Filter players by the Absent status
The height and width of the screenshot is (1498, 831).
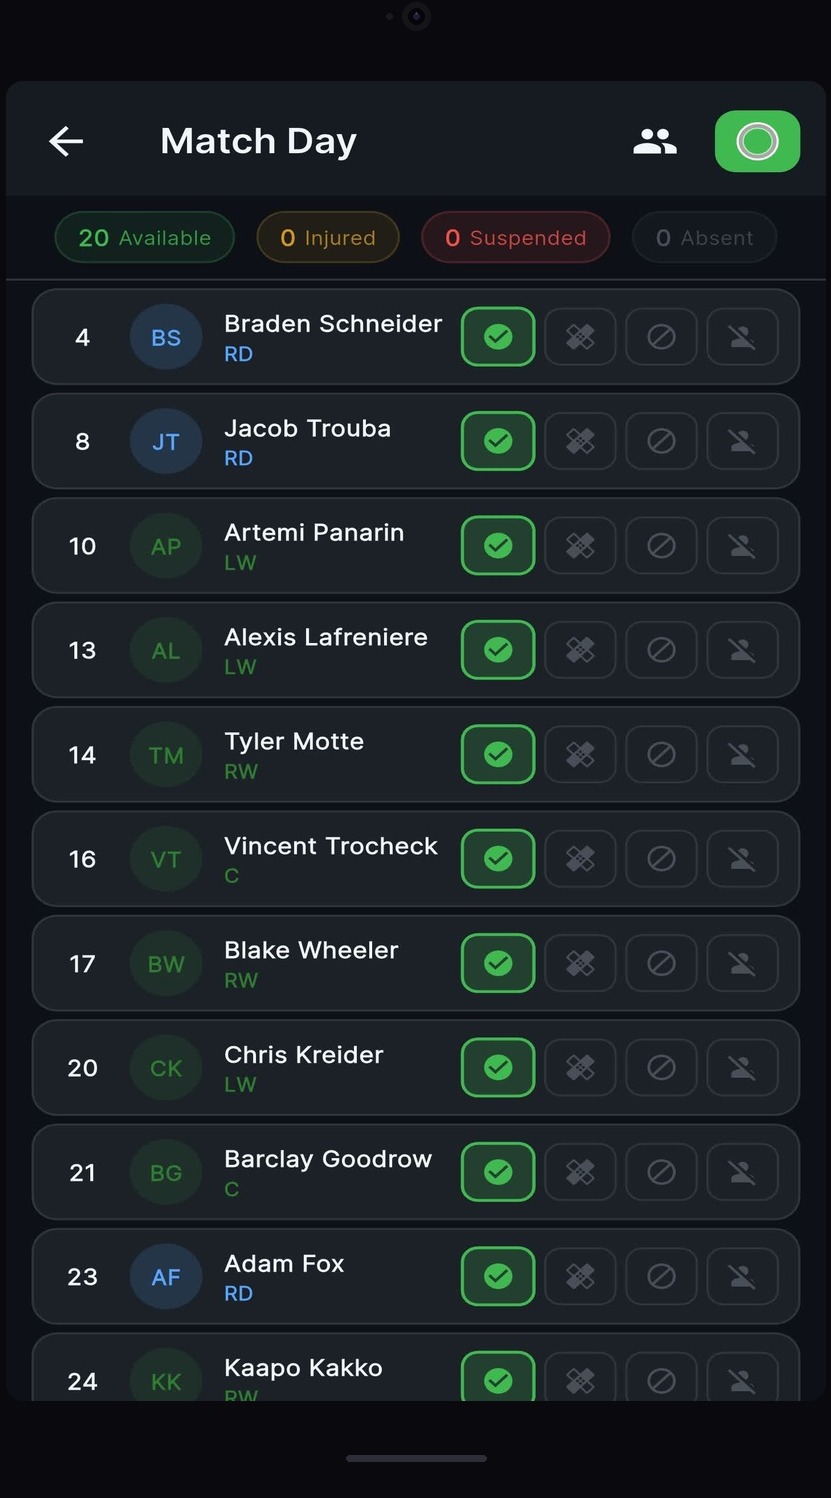[704, 237]
